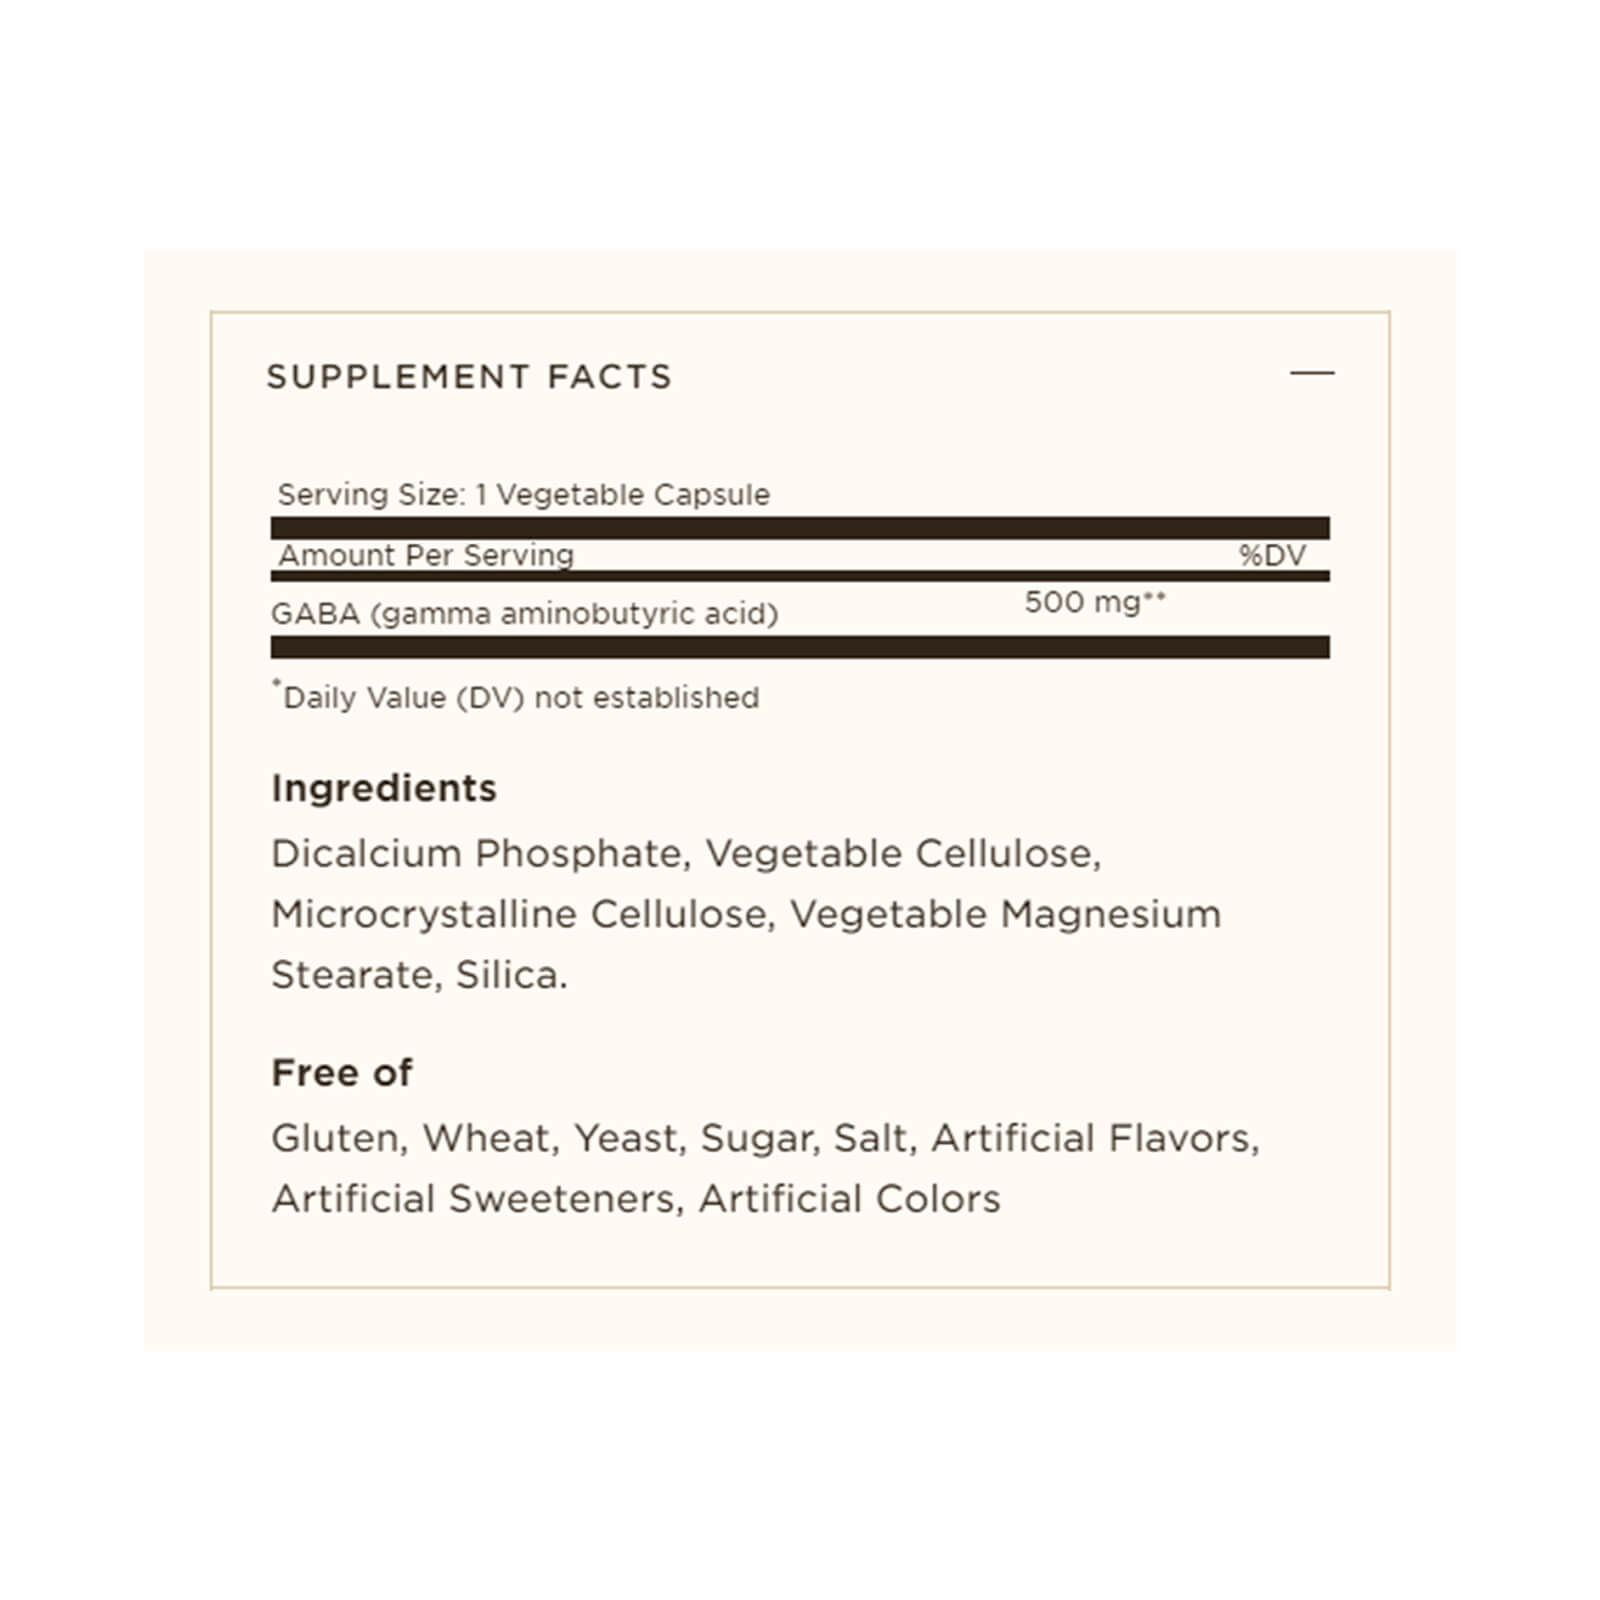
Task: Click the Artificial Sweeteners text
Action: pos(473,1198)
